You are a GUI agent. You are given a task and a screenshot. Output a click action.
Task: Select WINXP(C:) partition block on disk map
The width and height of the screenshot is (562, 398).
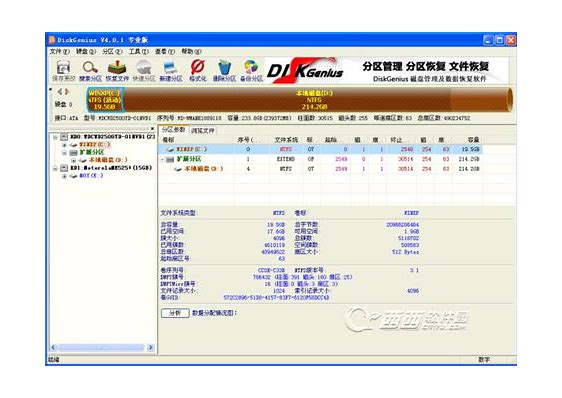105,100
